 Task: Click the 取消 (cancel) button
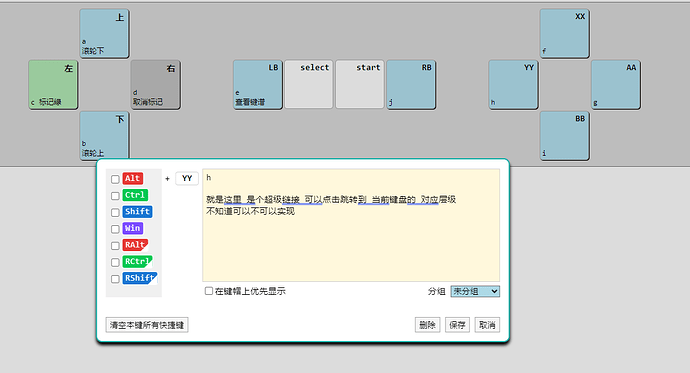(487, 325)
